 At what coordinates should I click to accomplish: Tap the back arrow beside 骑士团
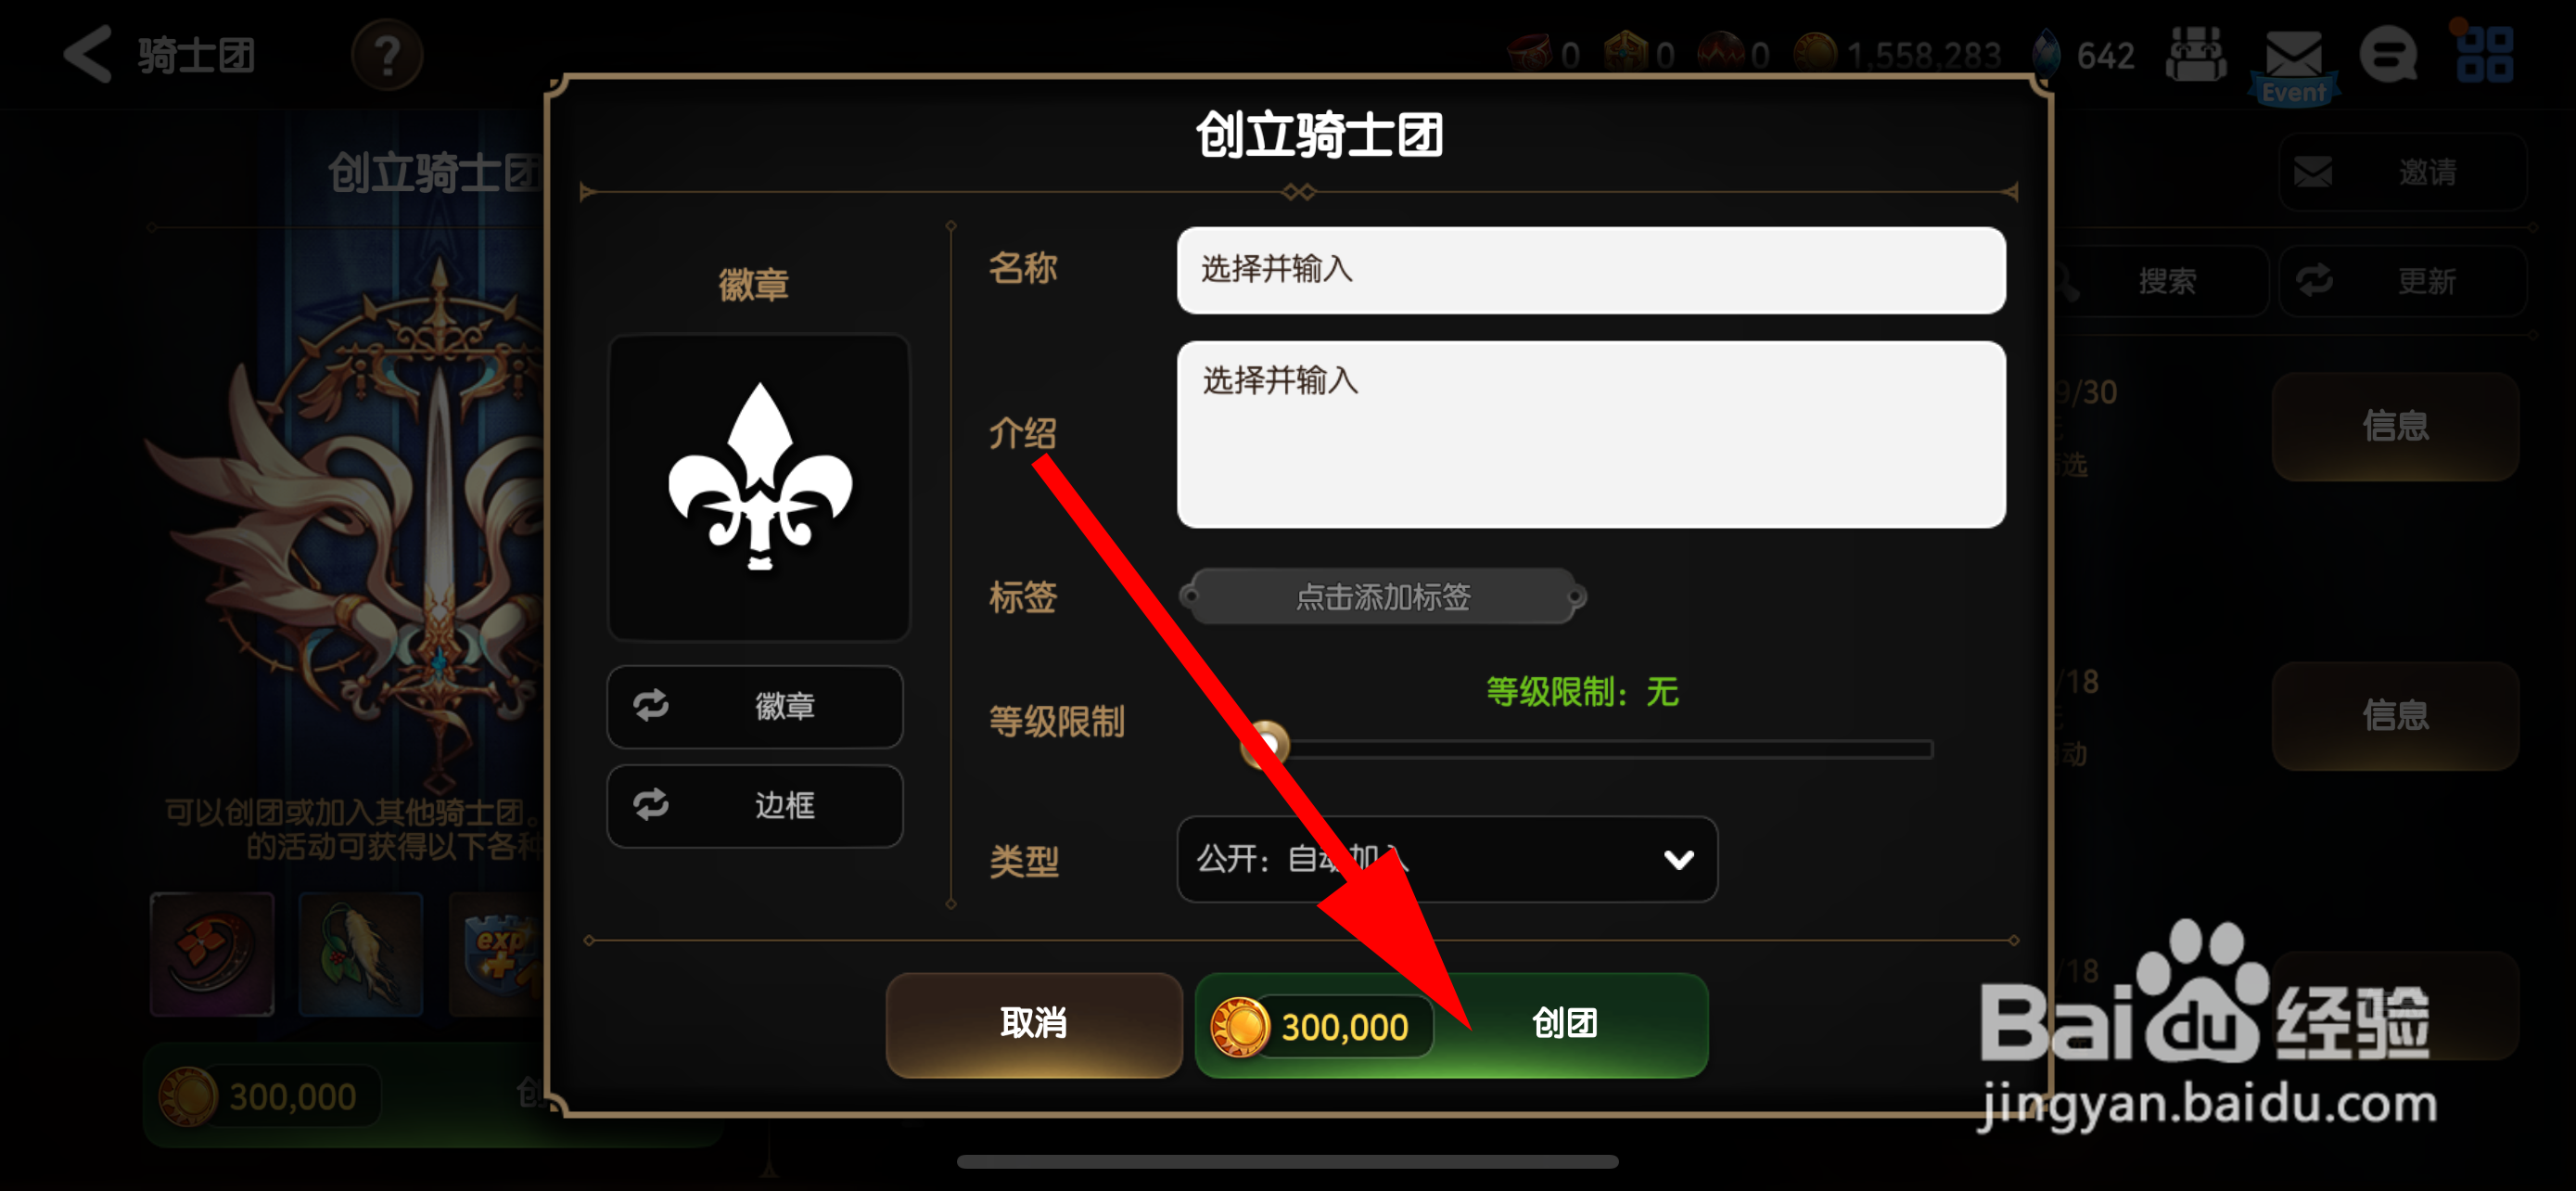[x=88, y=54]
